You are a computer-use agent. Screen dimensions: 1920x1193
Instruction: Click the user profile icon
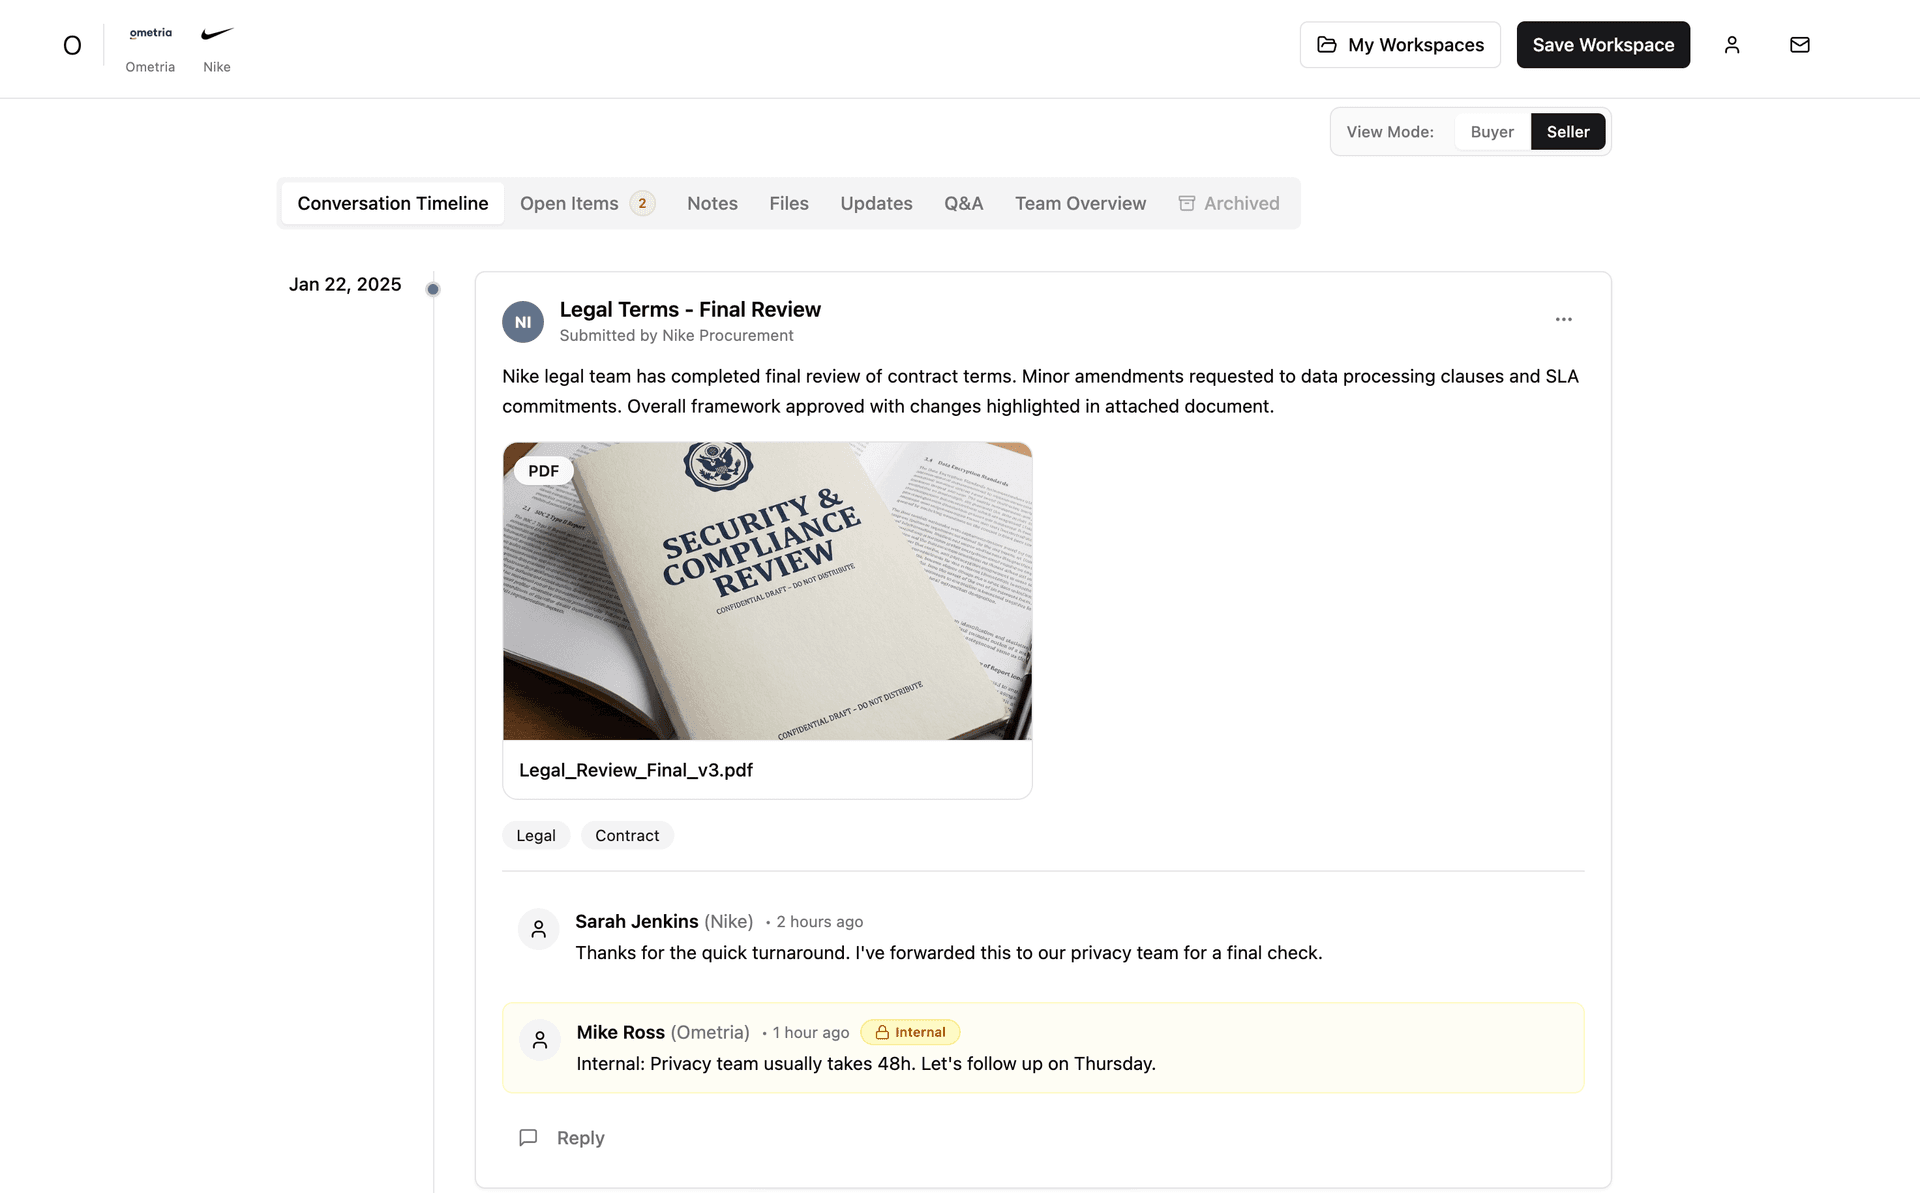point(1732,44)
